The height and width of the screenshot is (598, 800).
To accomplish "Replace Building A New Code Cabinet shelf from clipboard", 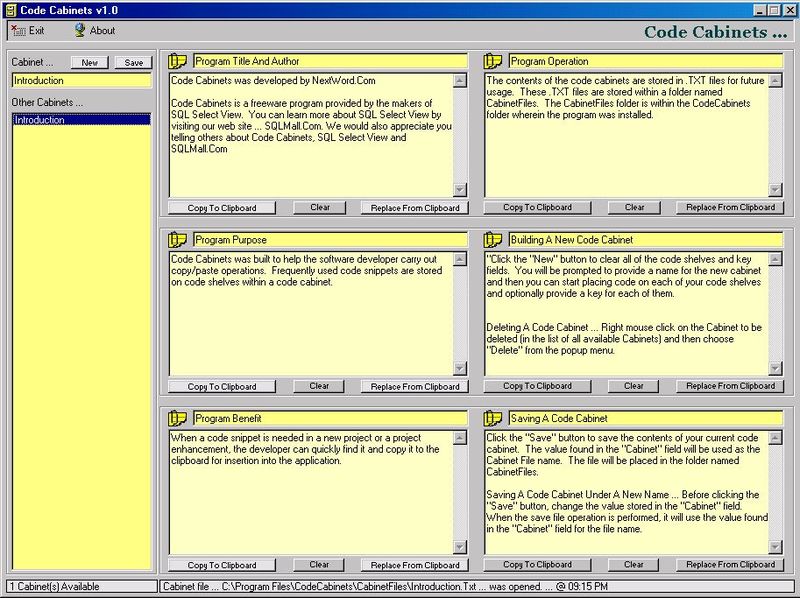I will [730, 386].
